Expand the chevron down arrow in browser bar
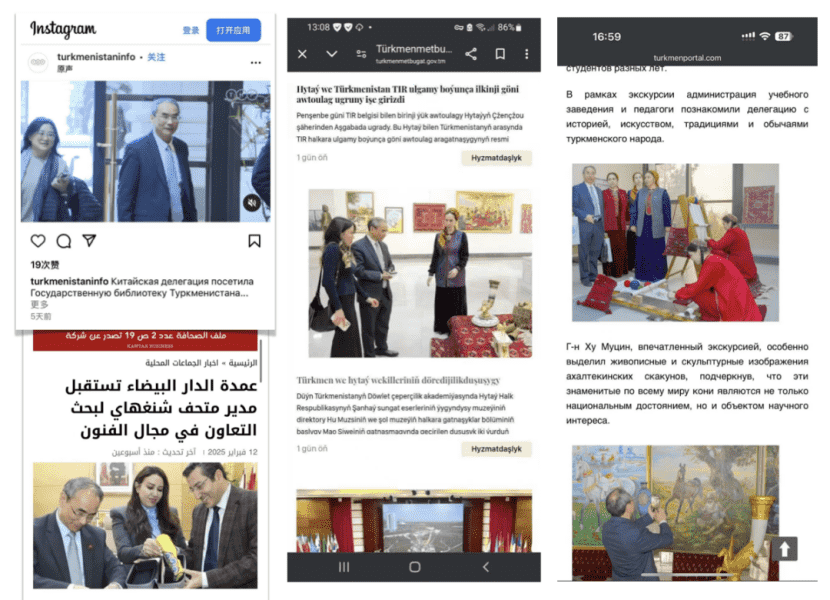Viewport: 830px width, 600px height. tap(332, 53)
